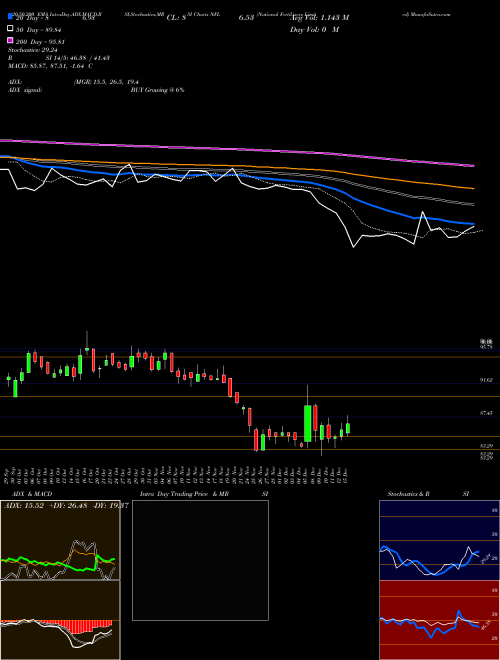Click inside the empty Intra Day trading chart box
This screenshot has height=660, width=500.
(200, 560)
